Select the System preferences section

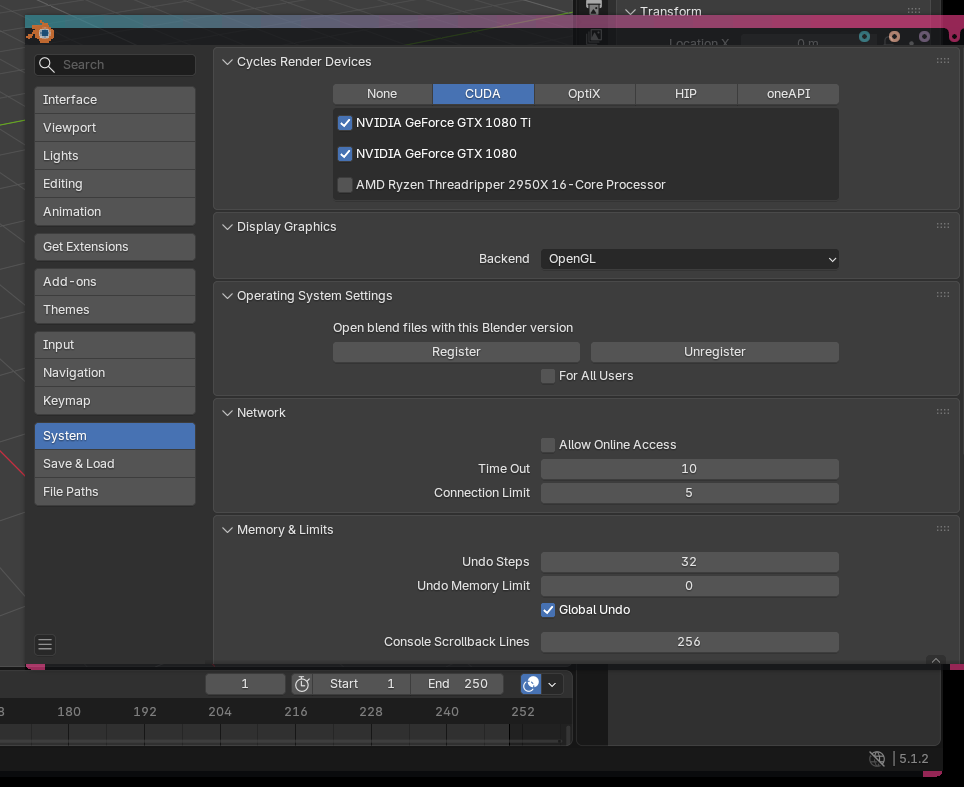[x=115, y=436]
